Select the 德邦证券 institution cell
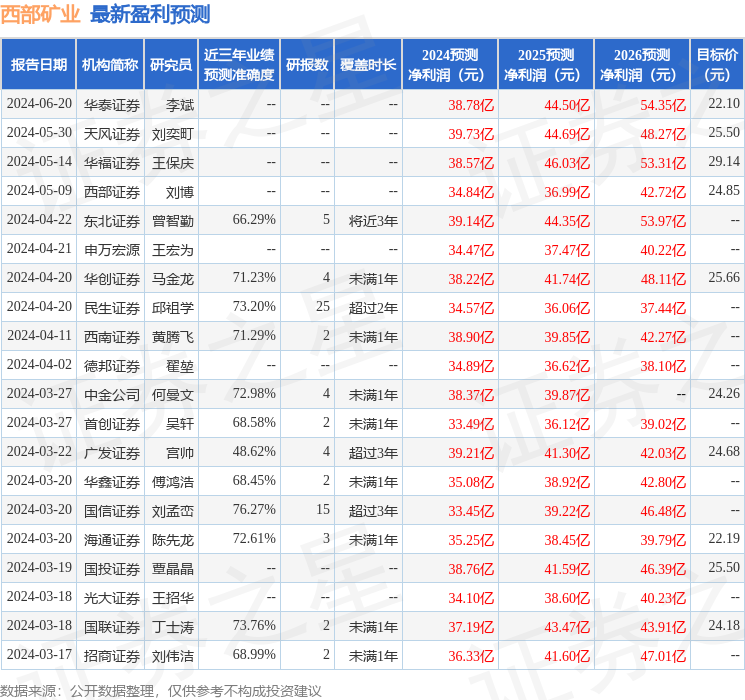 click(x=112, y=365)
